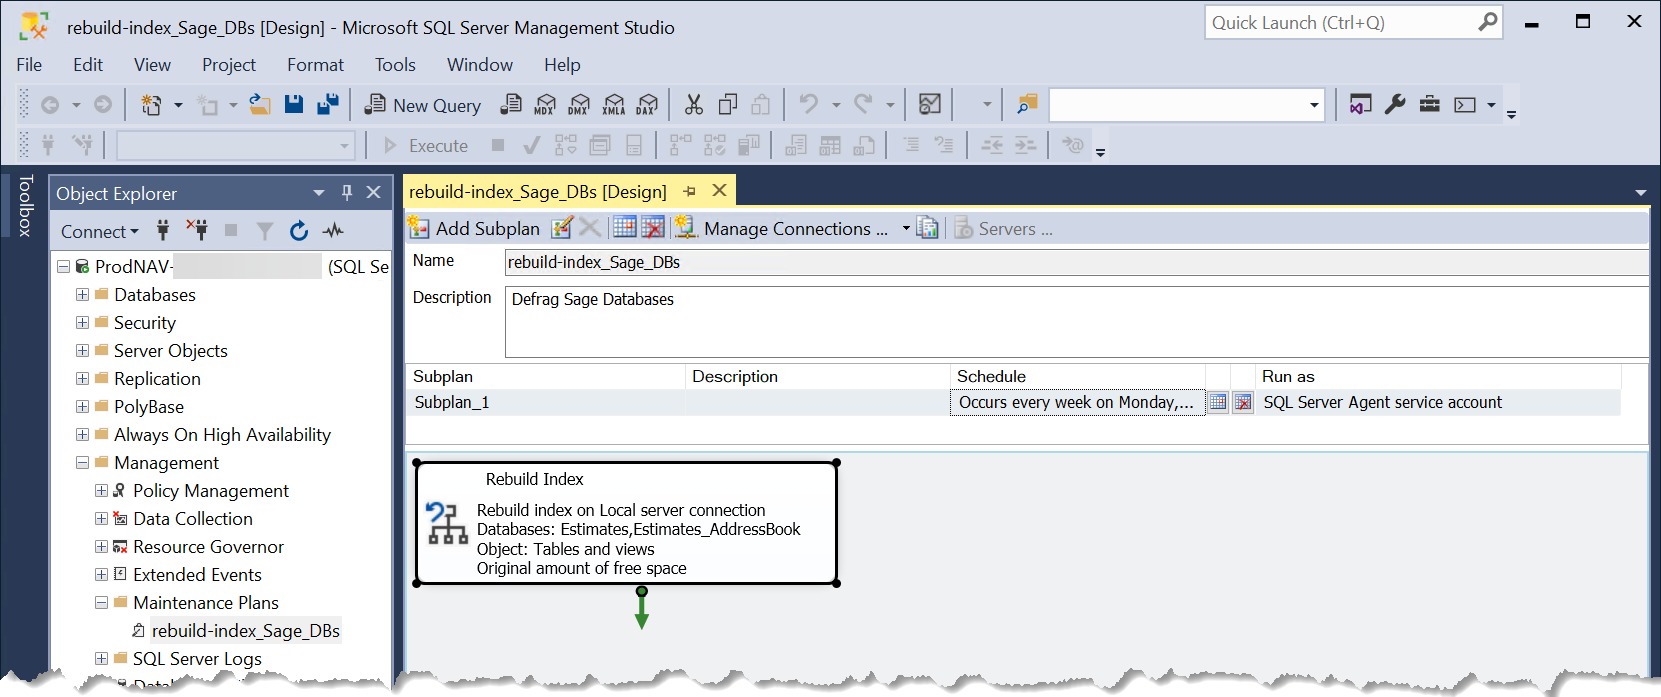Open a new DMX query

coord(579,104)
